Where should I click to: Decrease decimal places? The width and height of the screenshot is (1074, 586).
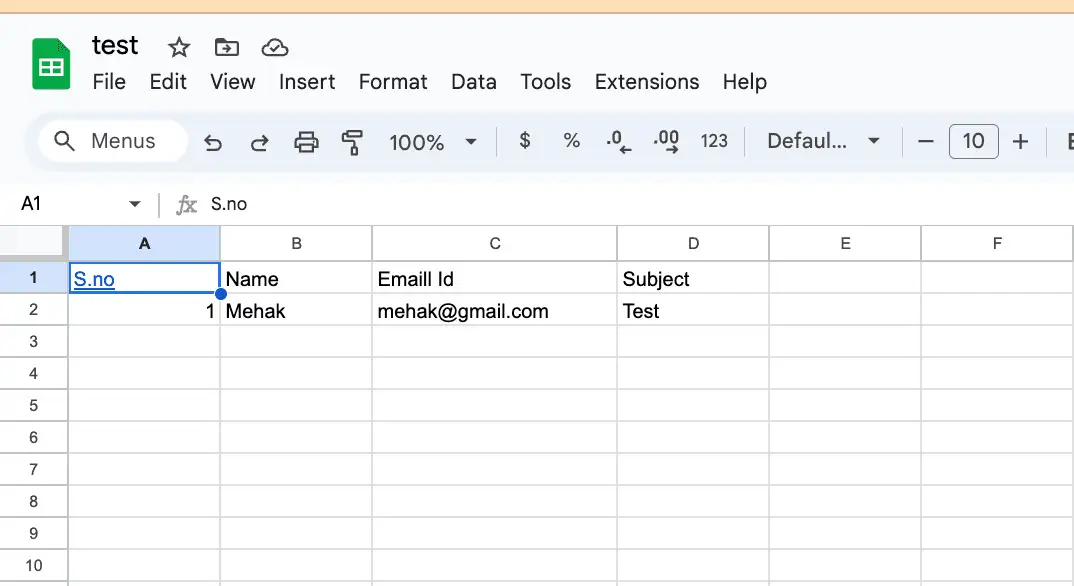tap(618, 142)
